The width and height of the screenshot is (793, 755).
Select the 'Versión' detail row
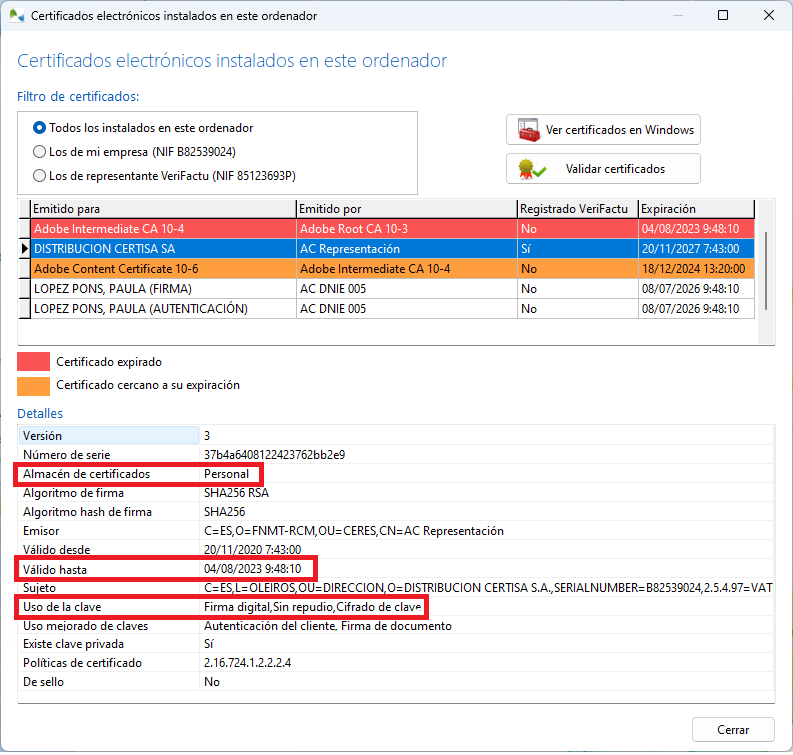point(396,436)
